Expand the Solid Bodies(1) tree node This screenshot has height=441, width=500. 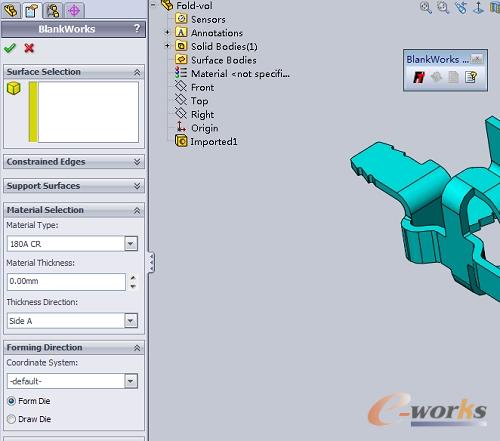pos(167,46)
